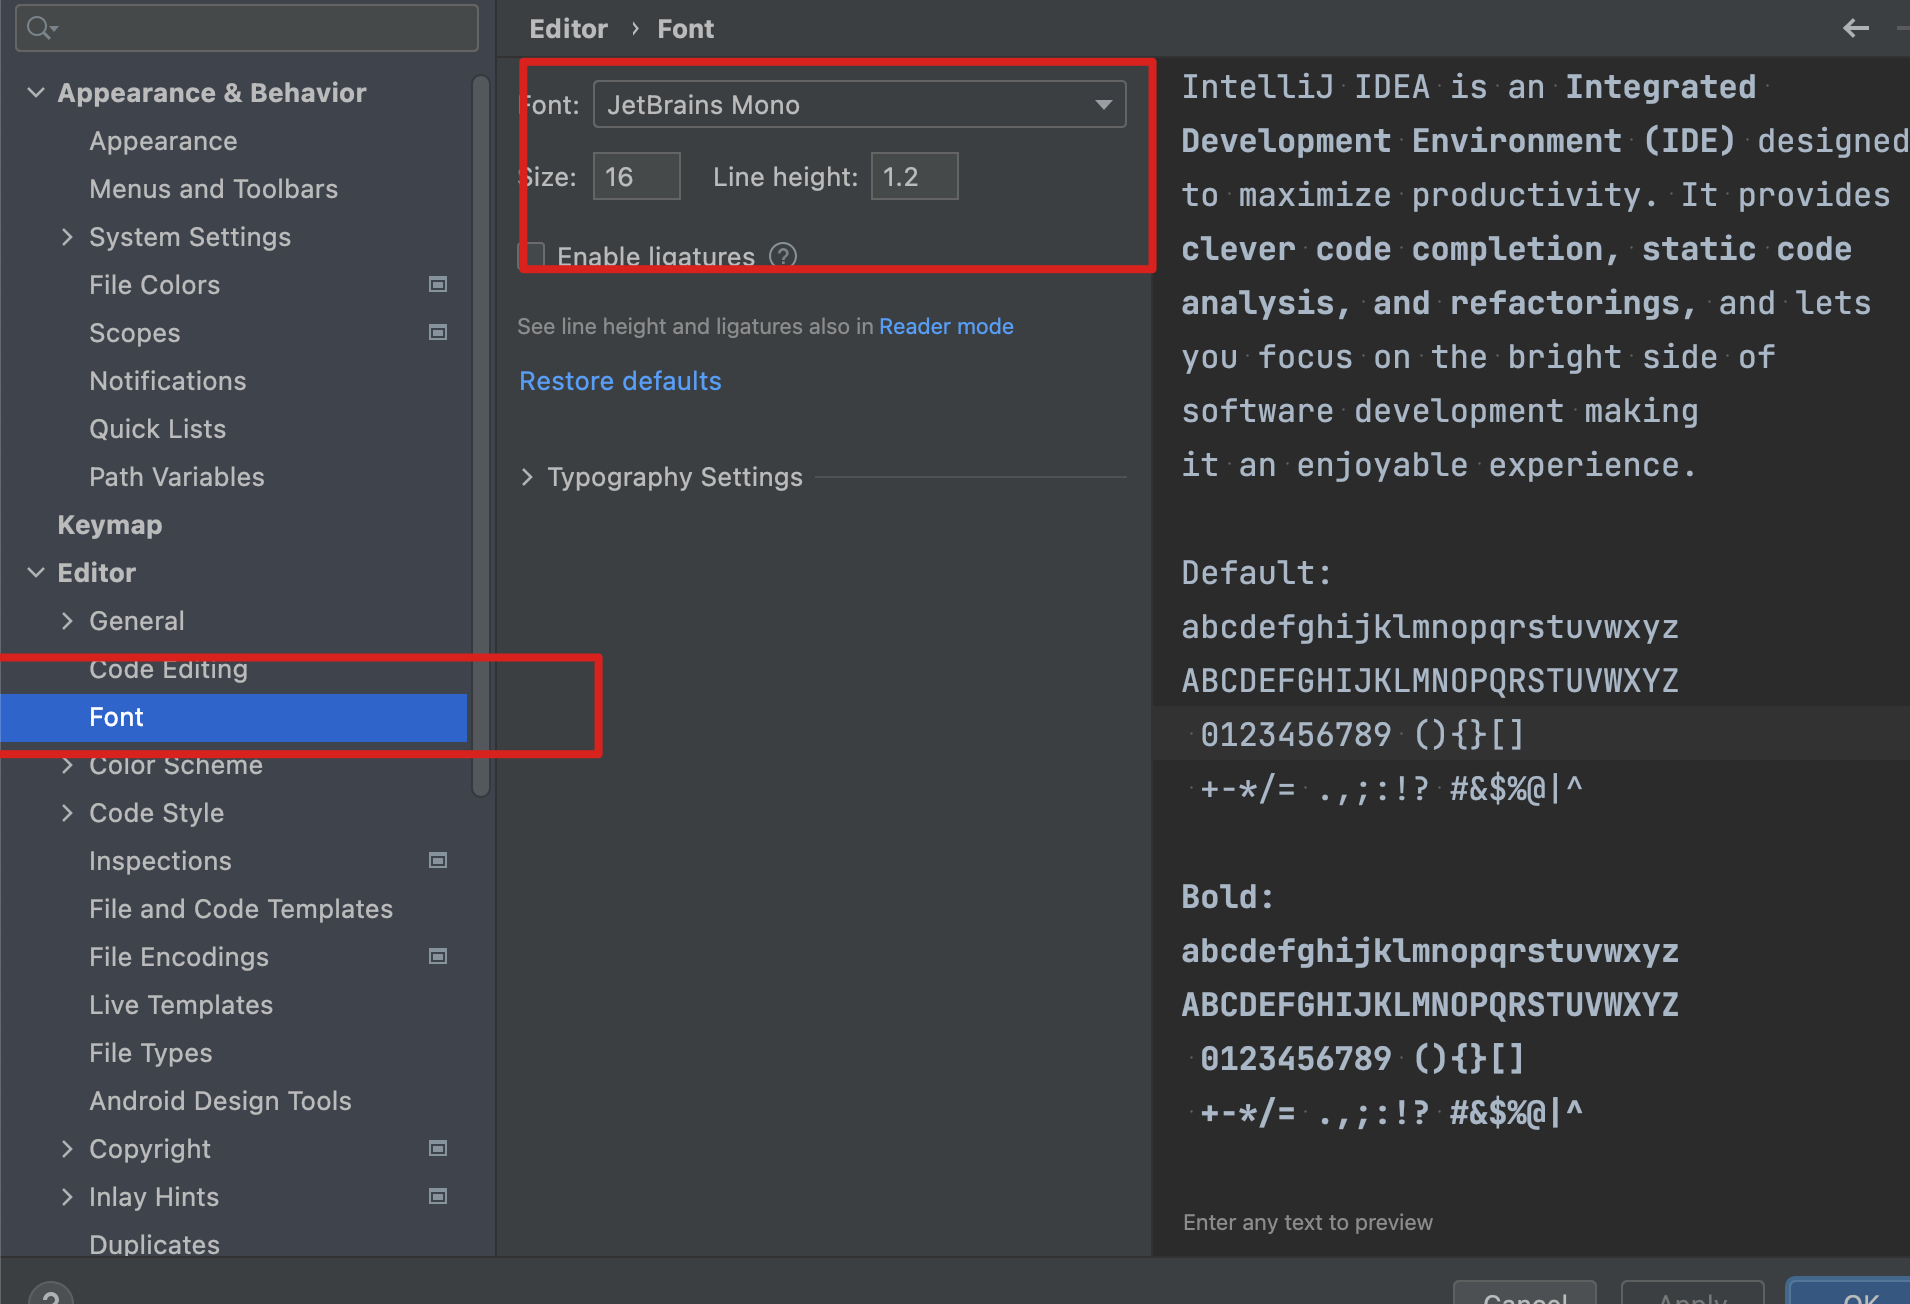The height and width of the screenshot is (1304, 1910).
Task: Expand the Color Scheme node
Action: pyautogui.click(x=67, y=765)
